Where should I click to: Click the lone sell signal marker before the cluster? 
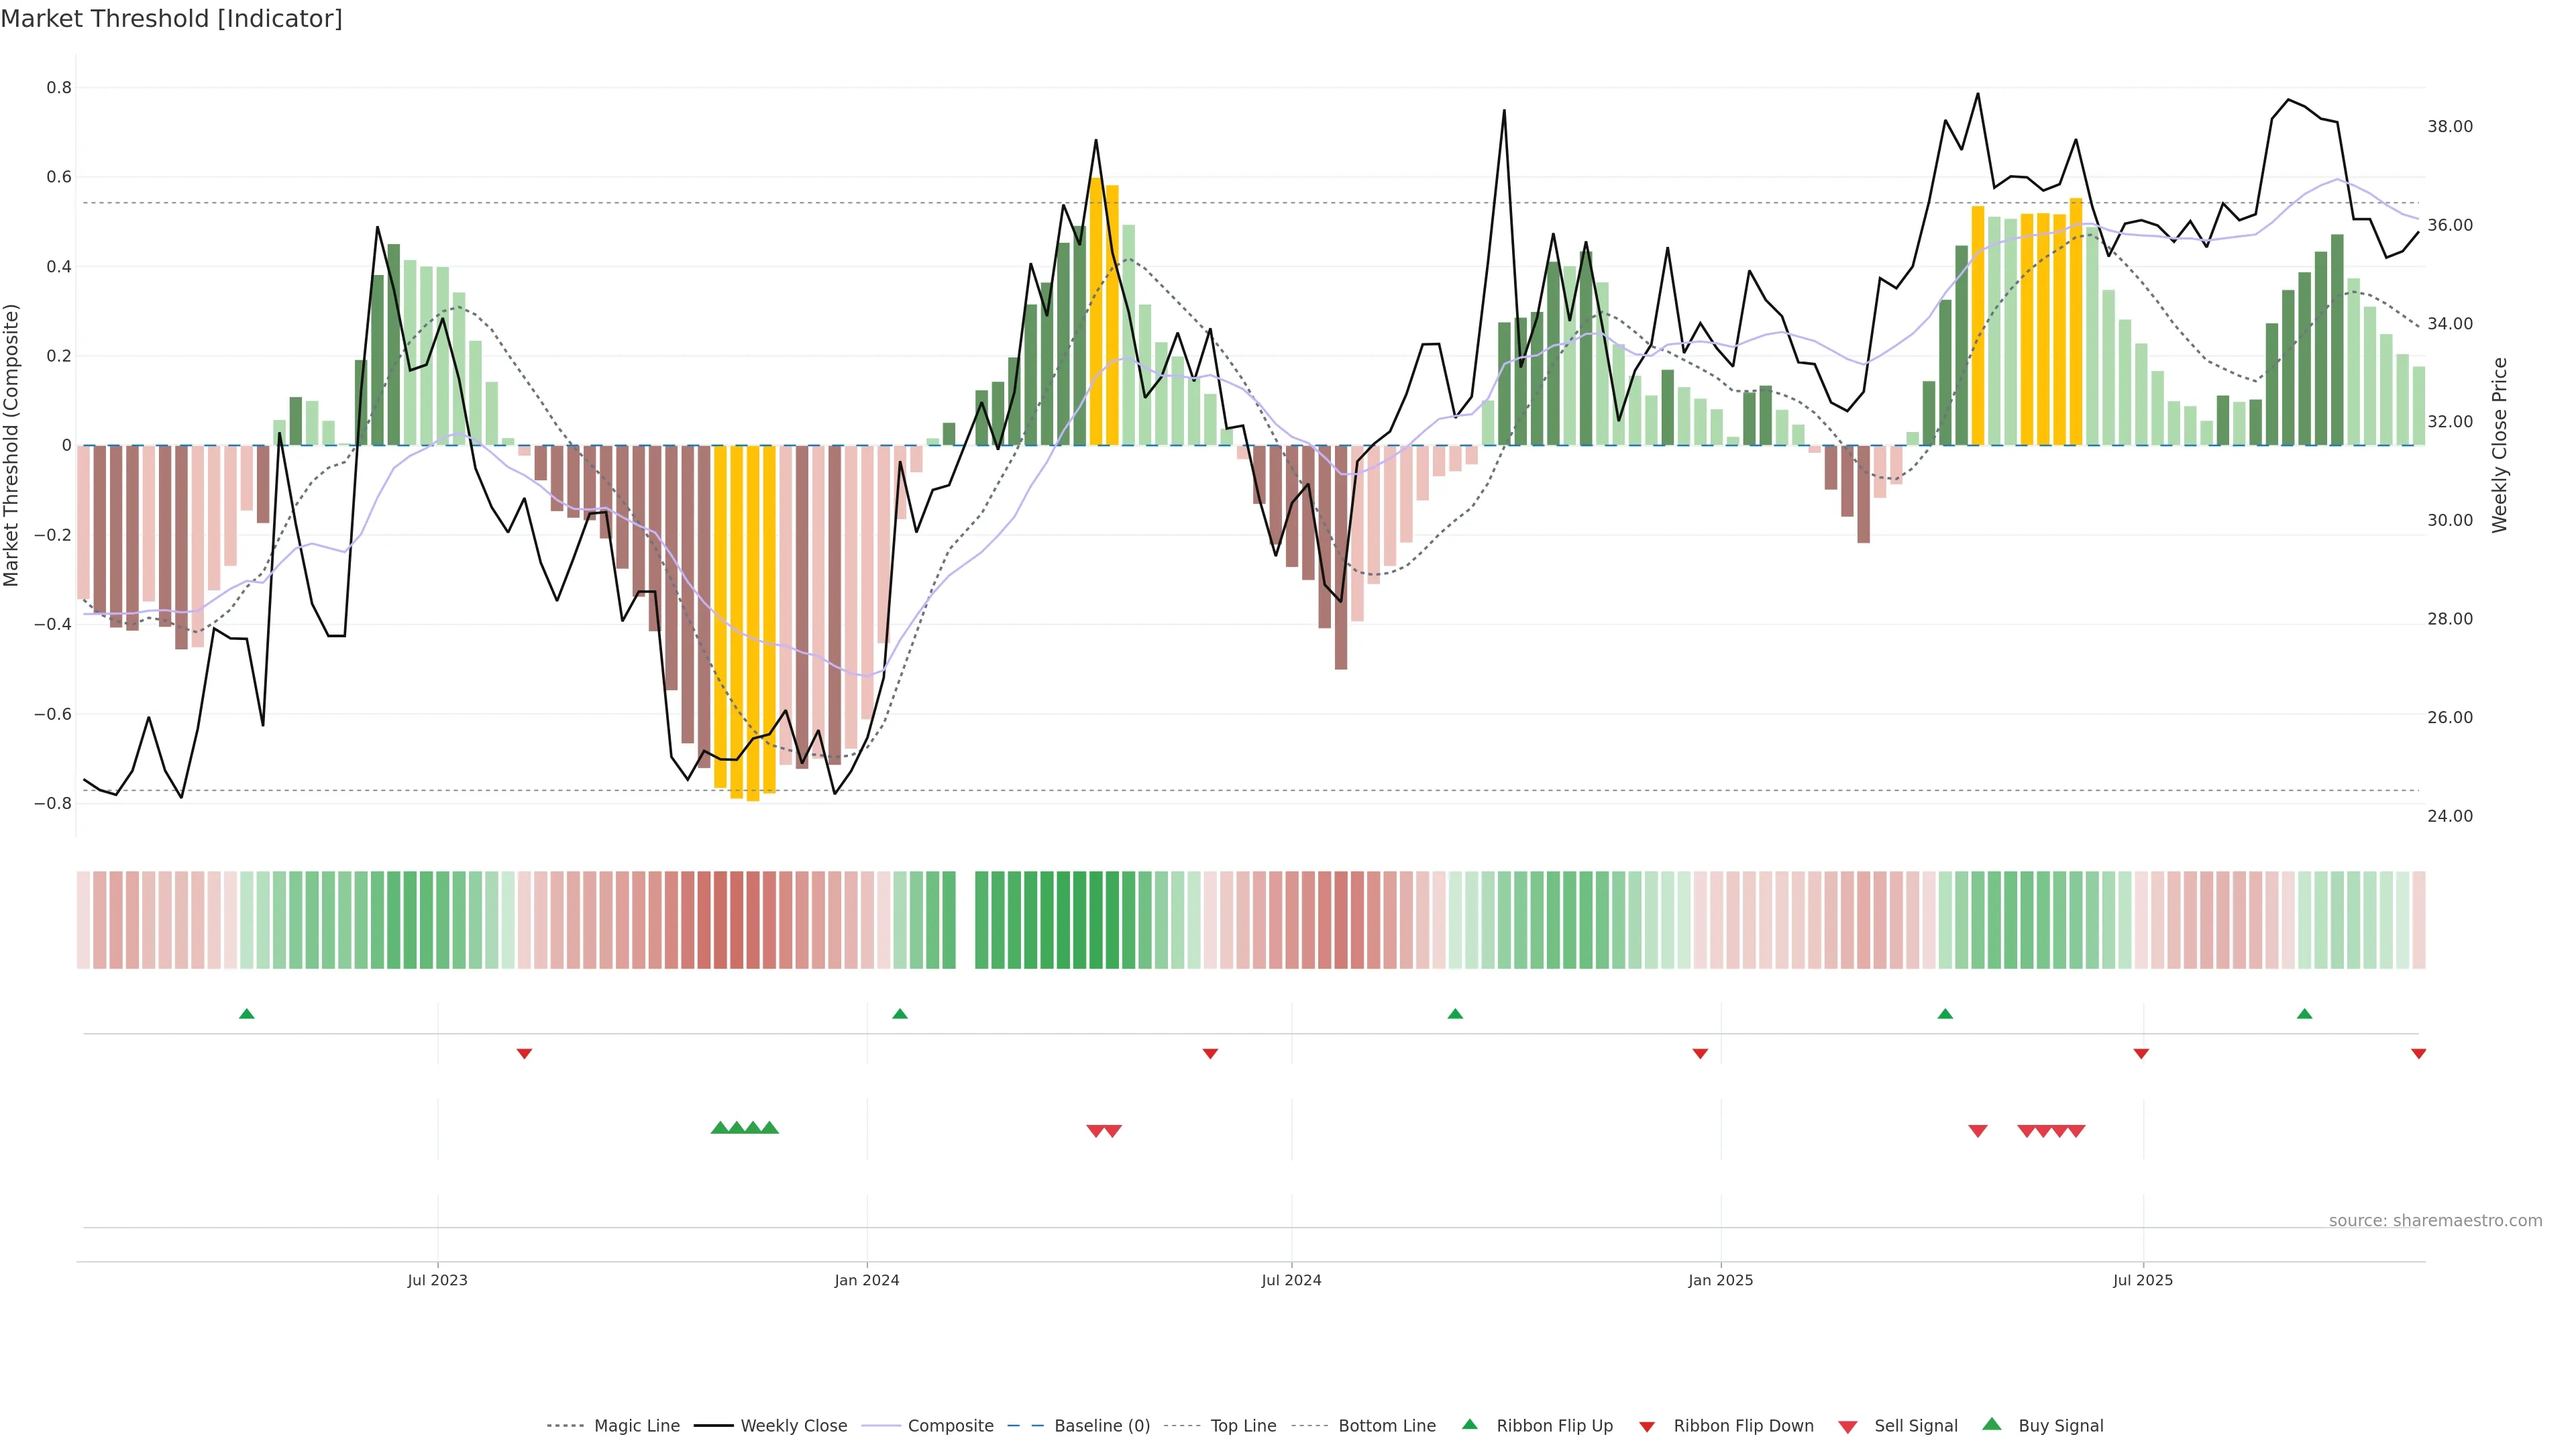(1977, 1130)
